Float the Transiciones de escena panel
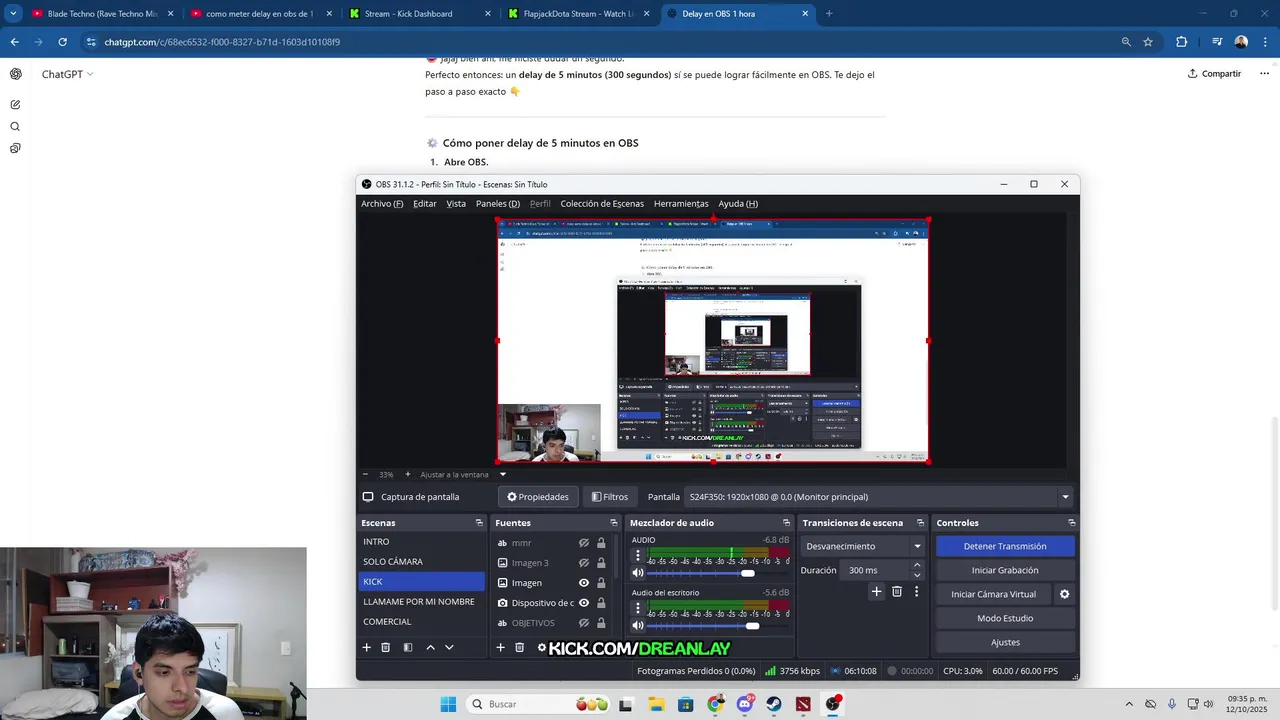The width and height of the screenshot is (1280, 720). (920, 523)
